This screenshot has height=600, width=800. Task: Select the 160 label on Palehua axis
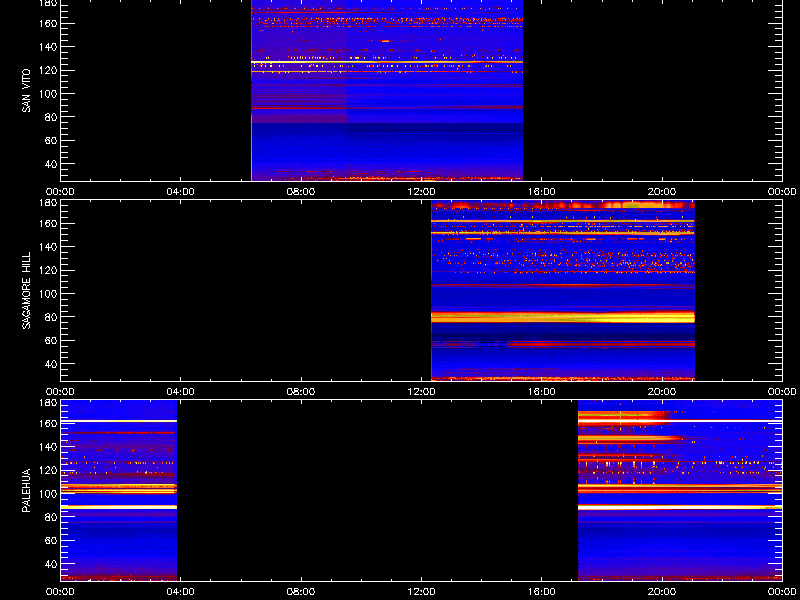pyautogui.click(x=49, y=423)
